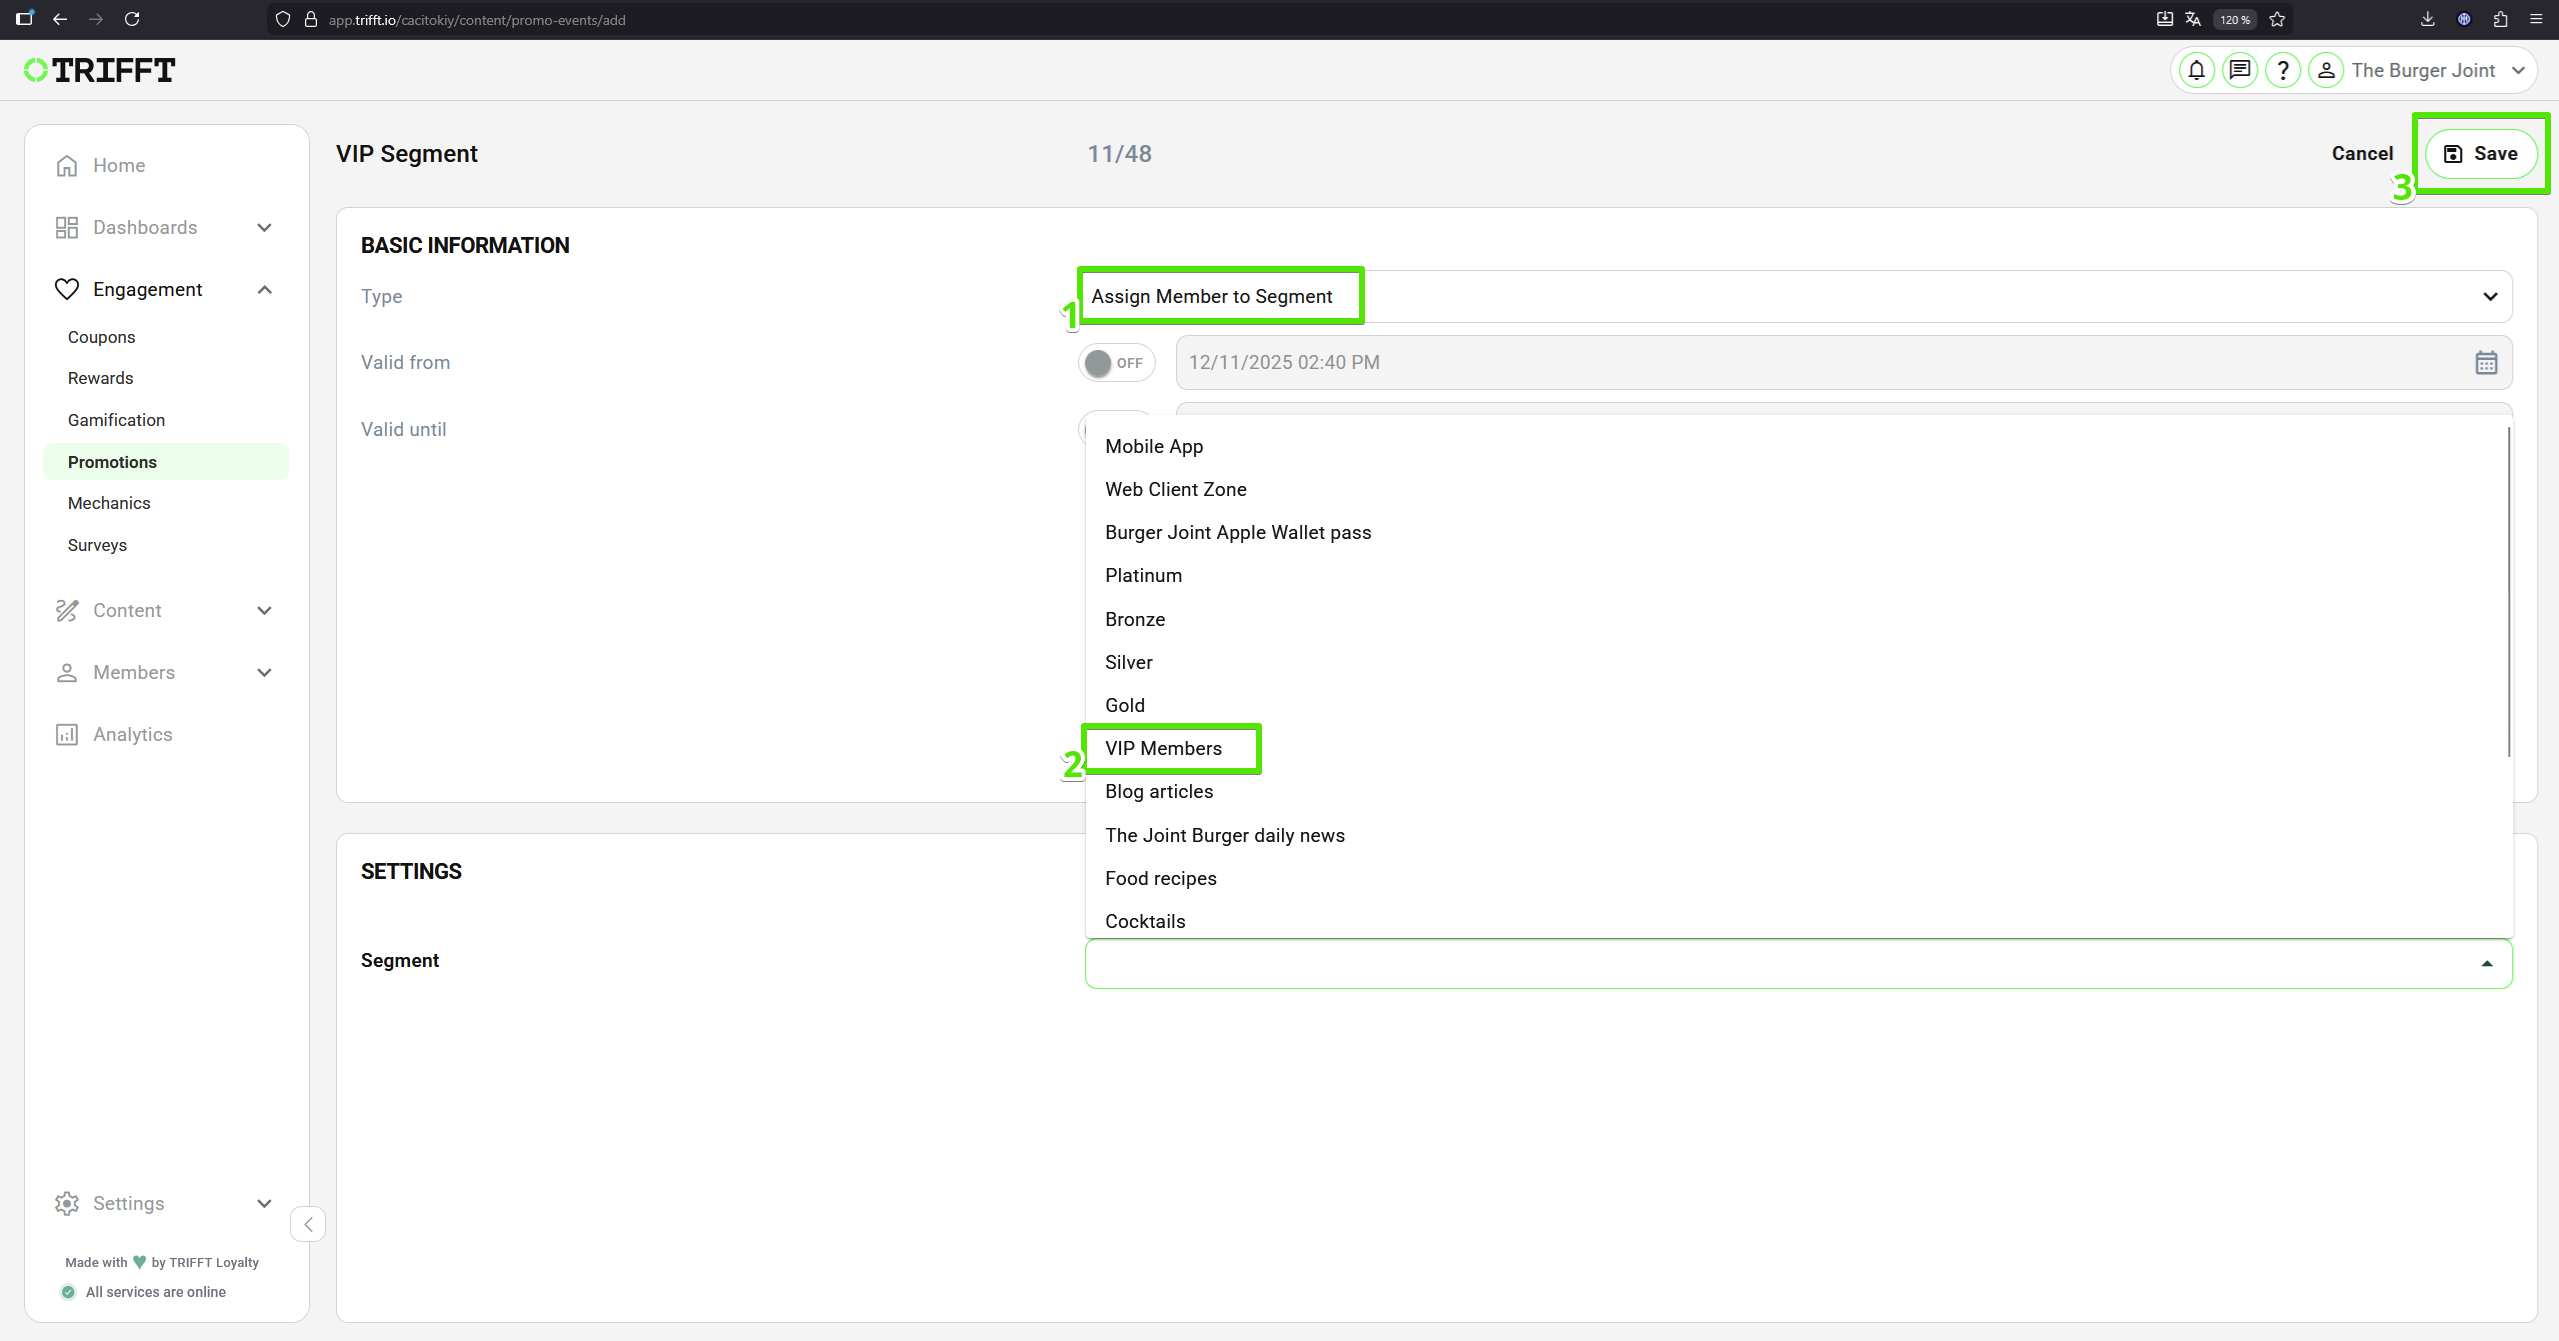This screenshot has height=1341, width=2559.
Task: Click the Home icon in sidebar
Action: click(66, 164)
